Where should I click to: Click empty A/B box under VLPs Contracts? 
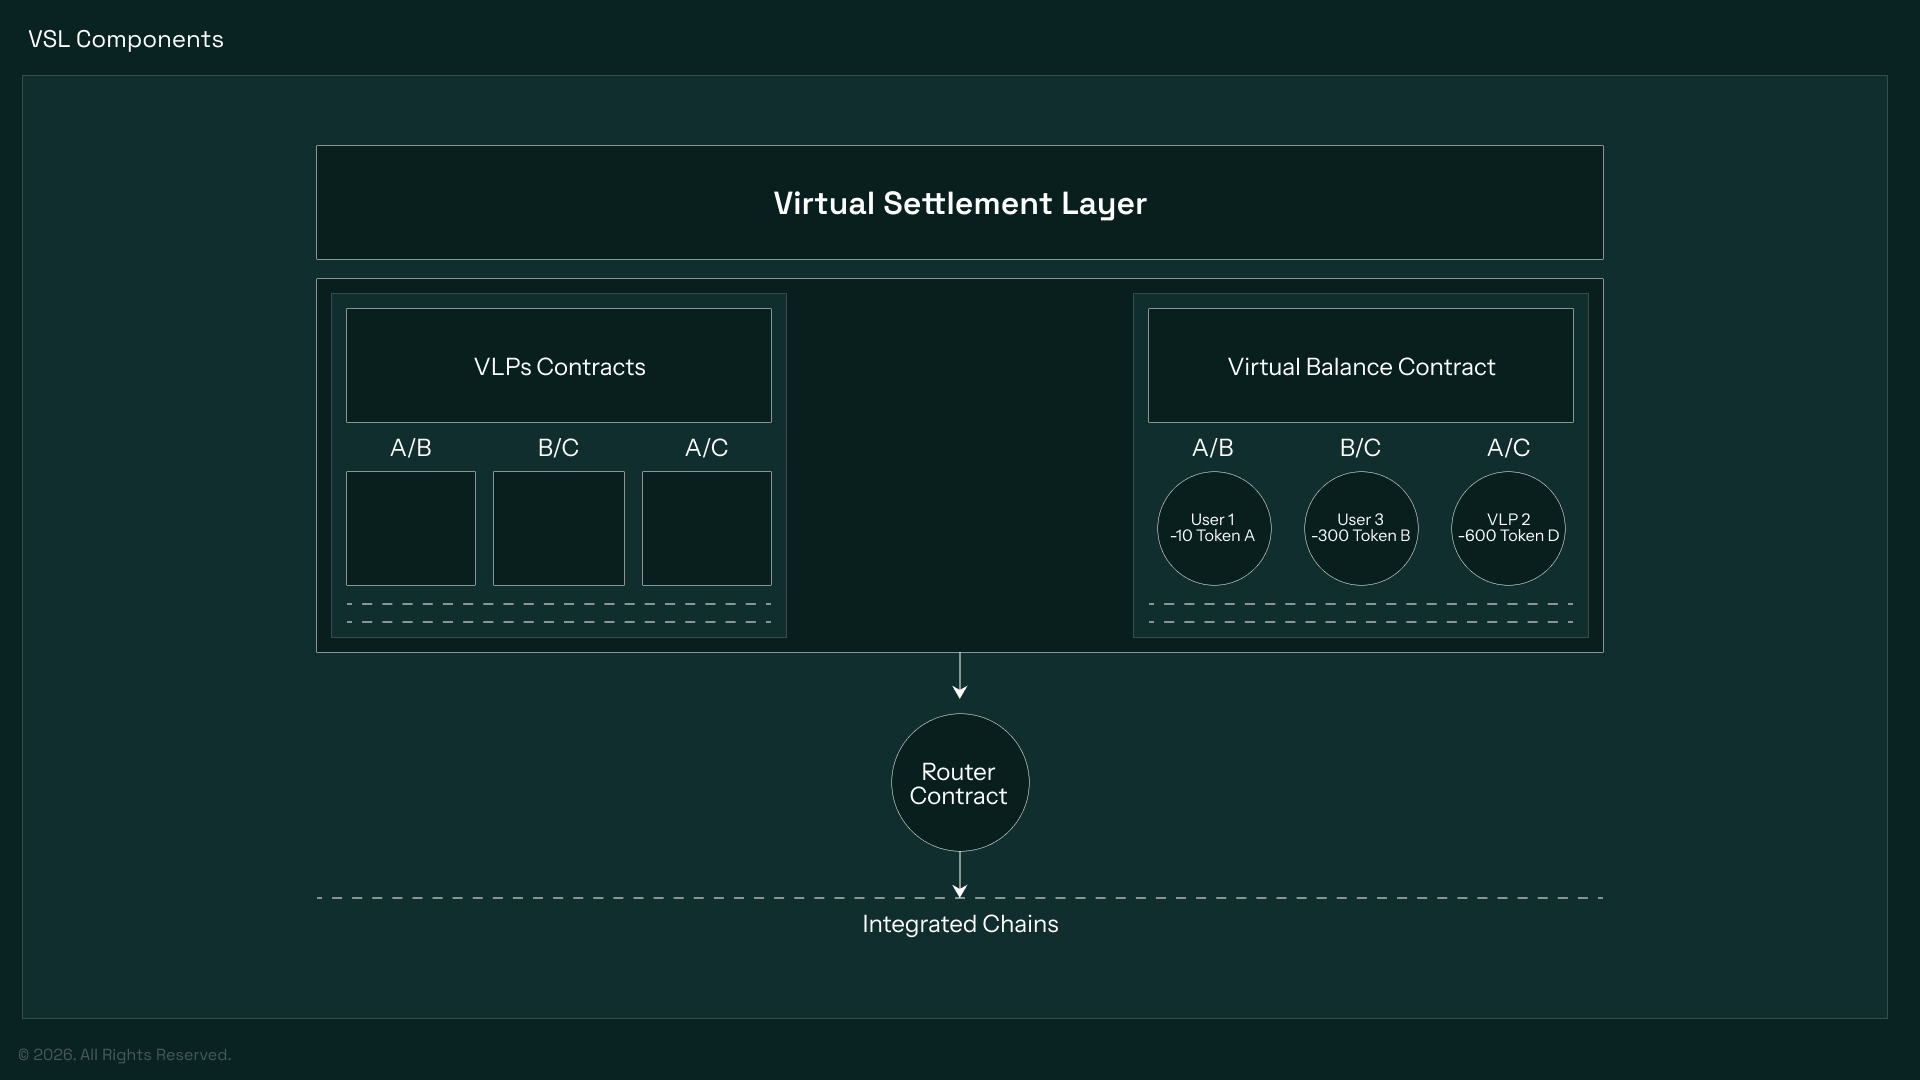(x=411, y=528)
